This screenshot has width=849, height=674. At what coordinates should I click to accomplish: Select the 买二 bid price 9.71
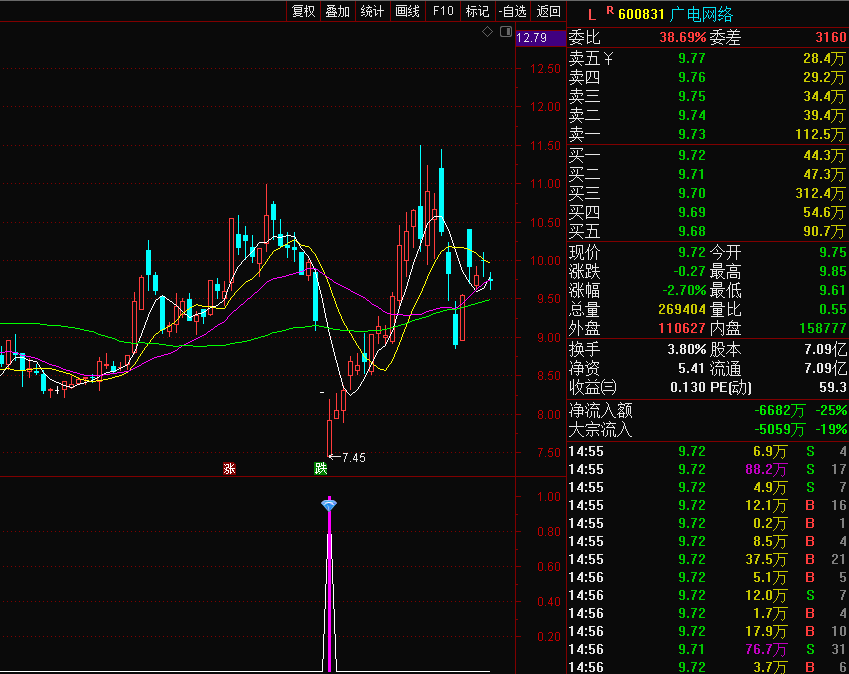[692, 174]
